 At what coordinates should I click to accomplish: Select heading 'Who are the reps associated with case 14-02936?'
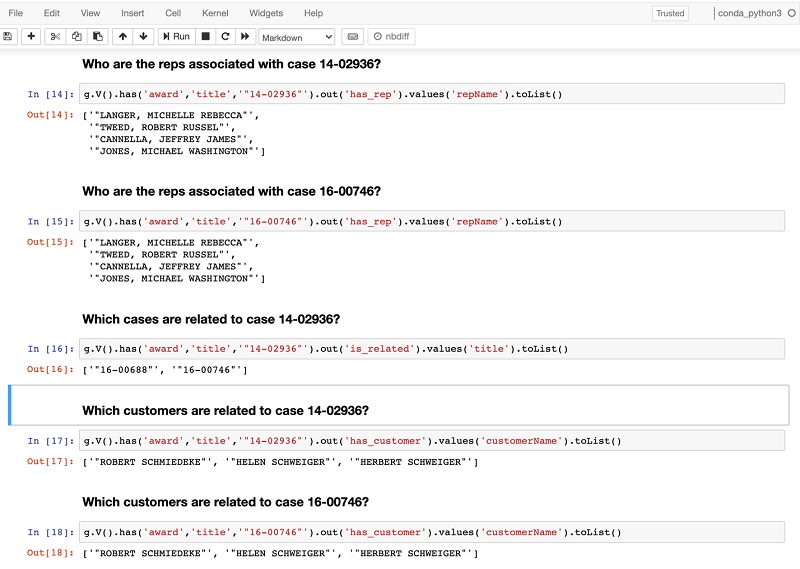click(232, 64)
